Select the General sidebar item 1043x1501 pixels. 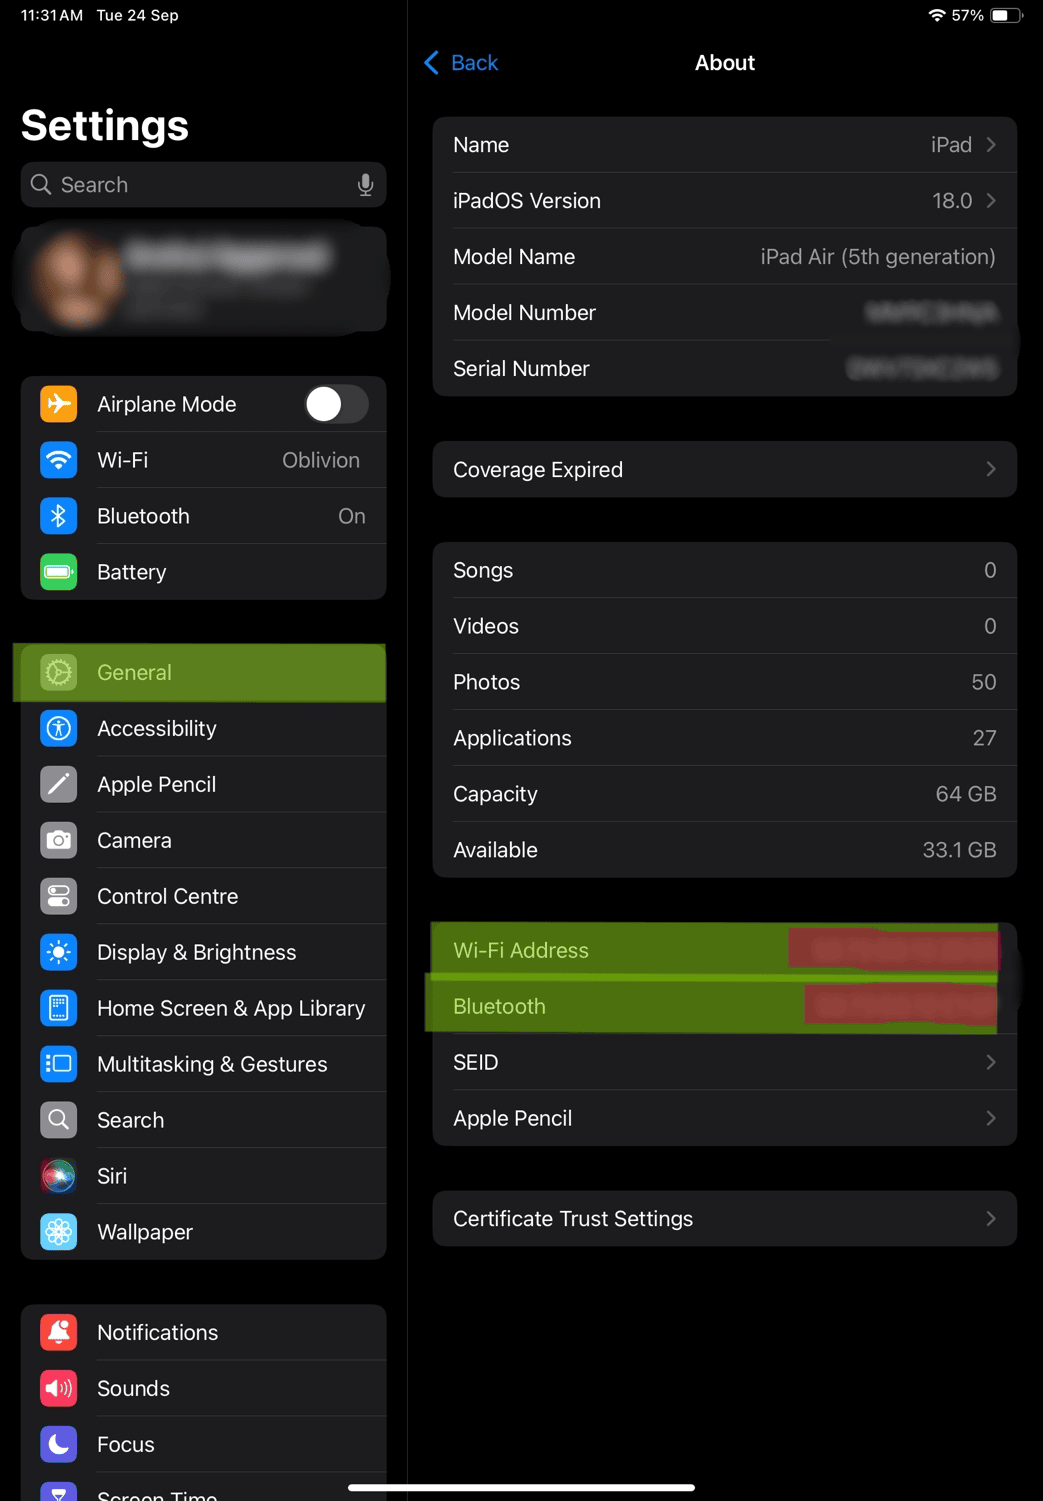click(x=203, y=672)
